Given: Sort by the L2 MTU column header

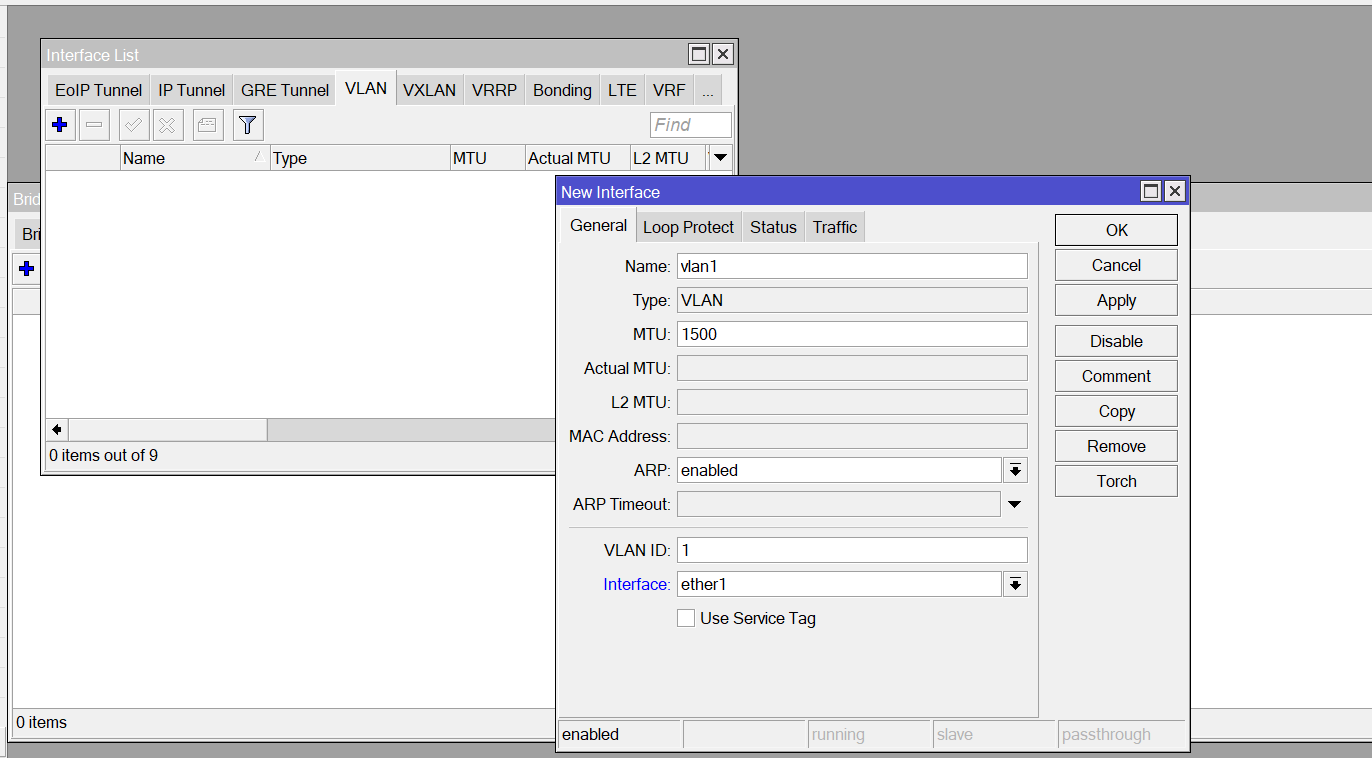Looking at the screenshot, I should pos(667,158).
